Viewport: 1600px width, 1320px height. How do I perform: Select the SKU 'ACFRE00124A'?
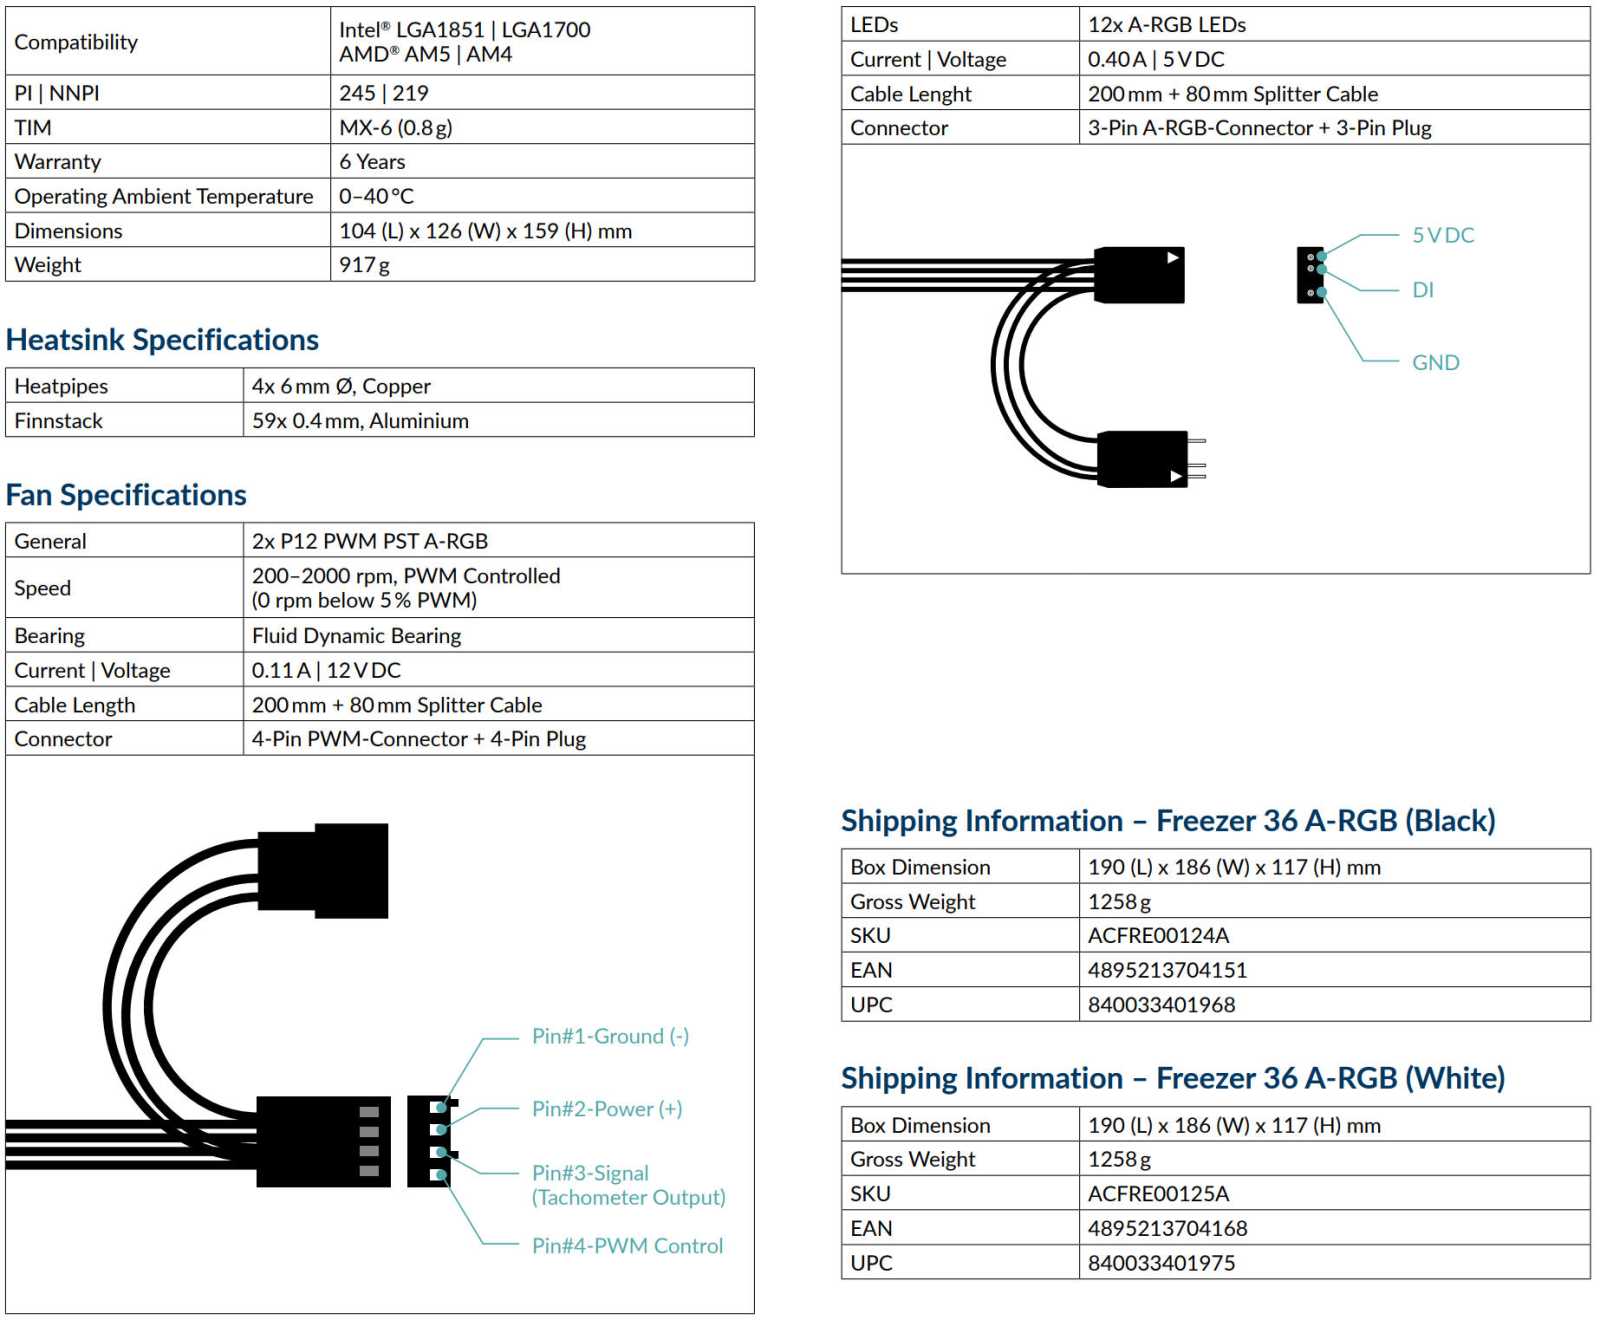tap(1158, 936)
